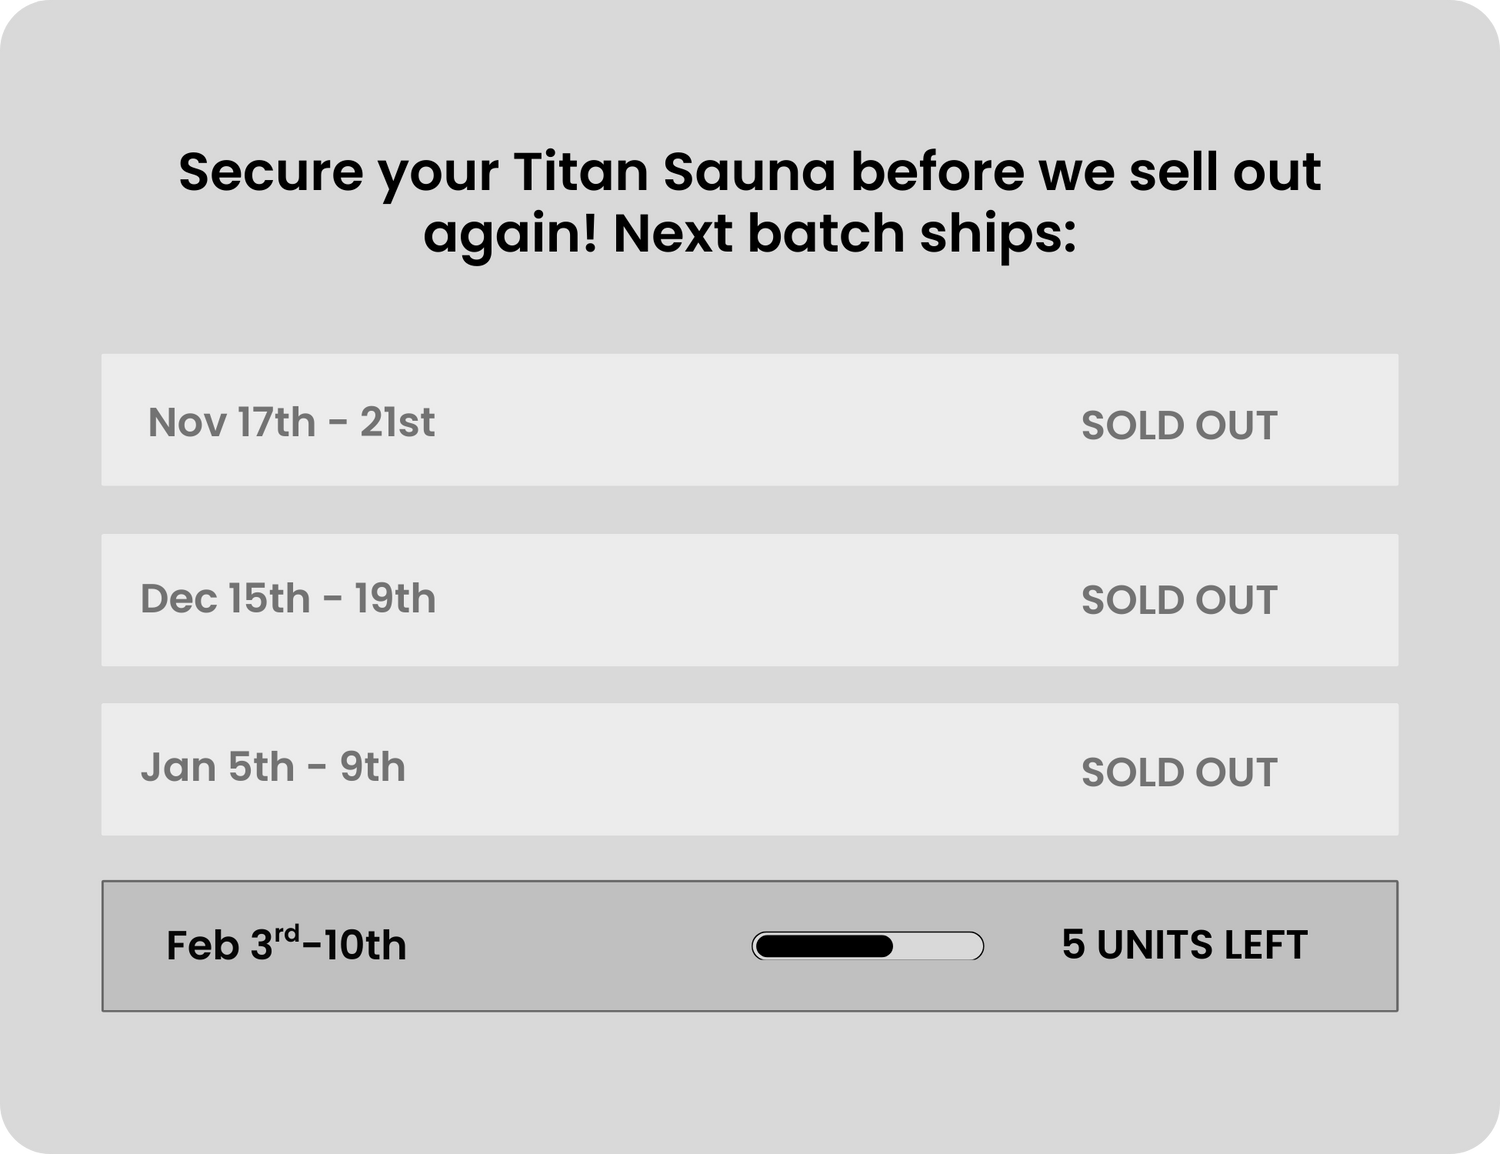The width and height of the screenshot is (1500, 1154).
Task: Click the "Feb 3rd–10th" date text
Action: pyautogui.click(x=286, y=945)
